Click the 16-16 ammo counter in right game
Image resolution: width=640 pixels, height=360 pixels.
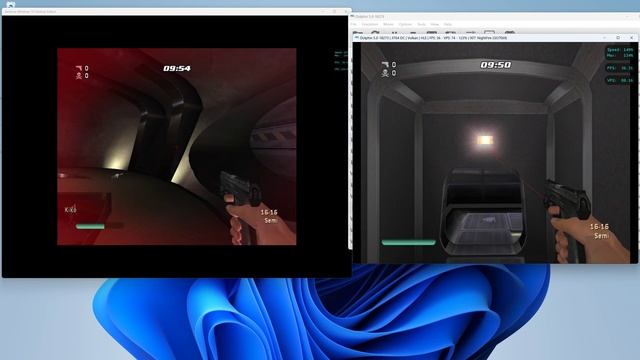tap(599, 227)
